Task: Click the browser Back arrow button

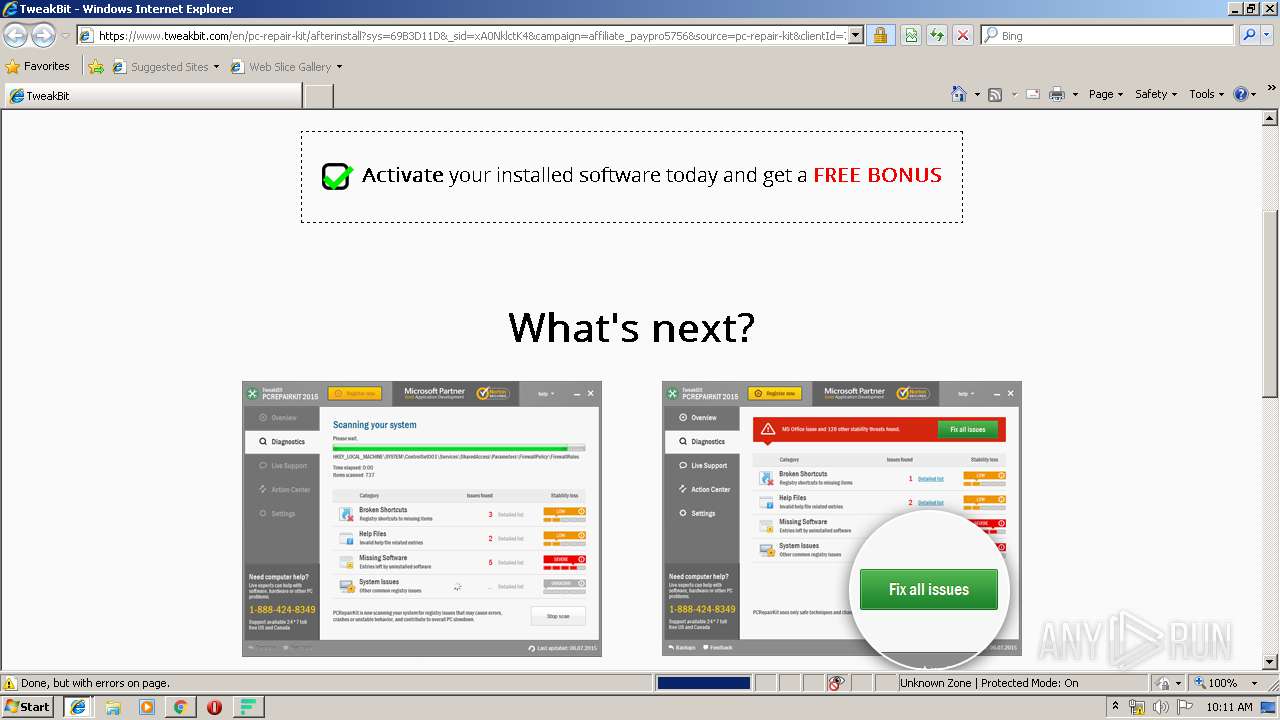Action: pyautogui.click(x=16, y=36)
